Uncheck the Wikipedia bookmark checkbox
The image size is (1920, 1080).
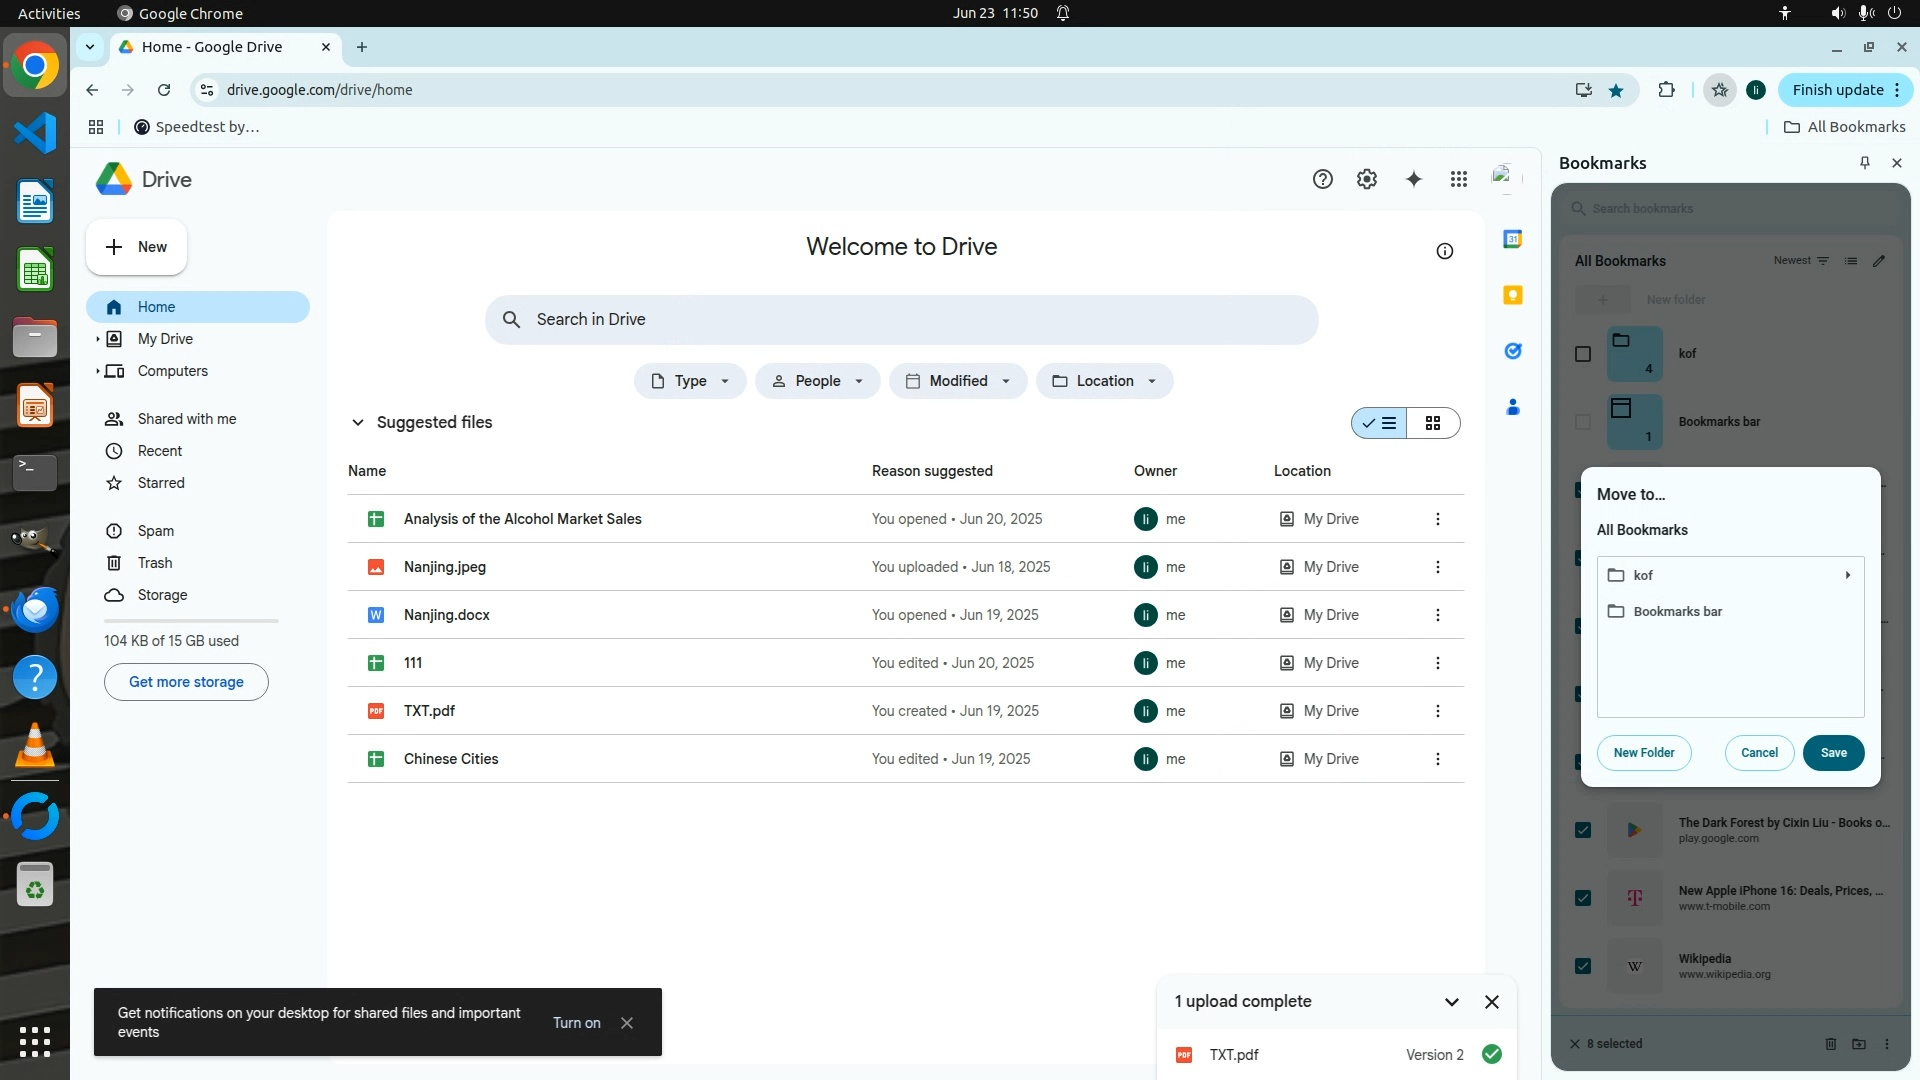tap(1582, 966)
